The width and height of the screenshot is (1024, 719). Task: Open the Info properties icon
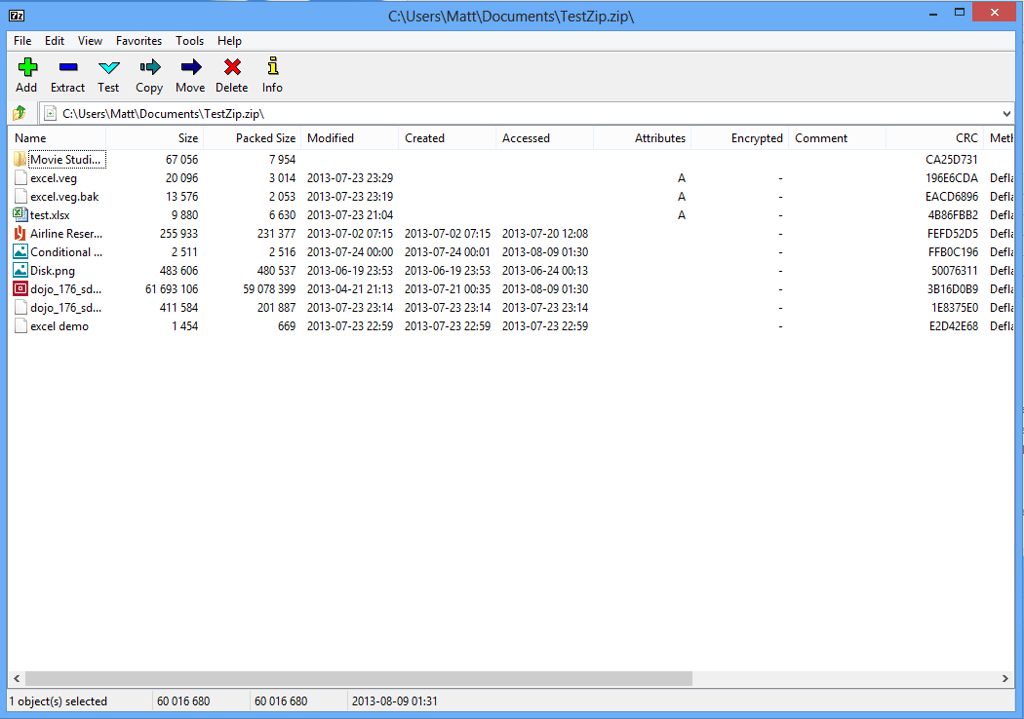point(273,66)
